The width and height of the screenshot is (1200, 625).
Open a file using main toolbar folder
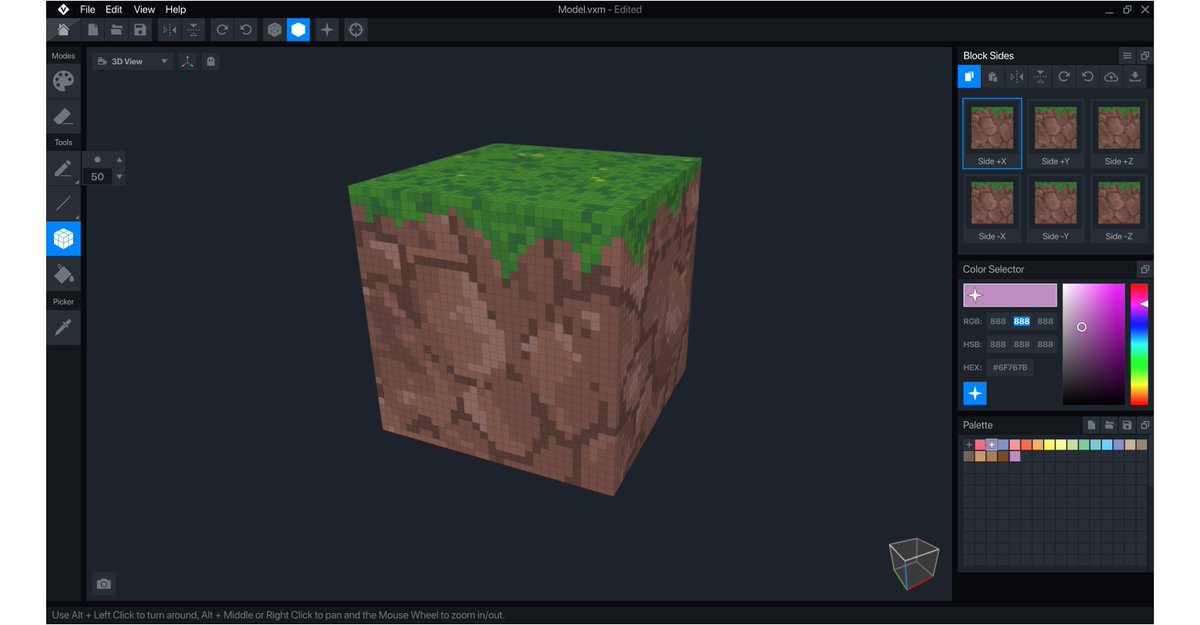point(116,30)
